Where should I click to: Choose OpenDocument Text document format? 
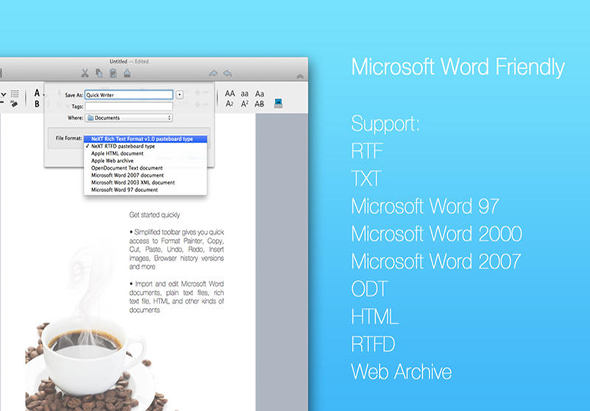click(x=145, y=168)
